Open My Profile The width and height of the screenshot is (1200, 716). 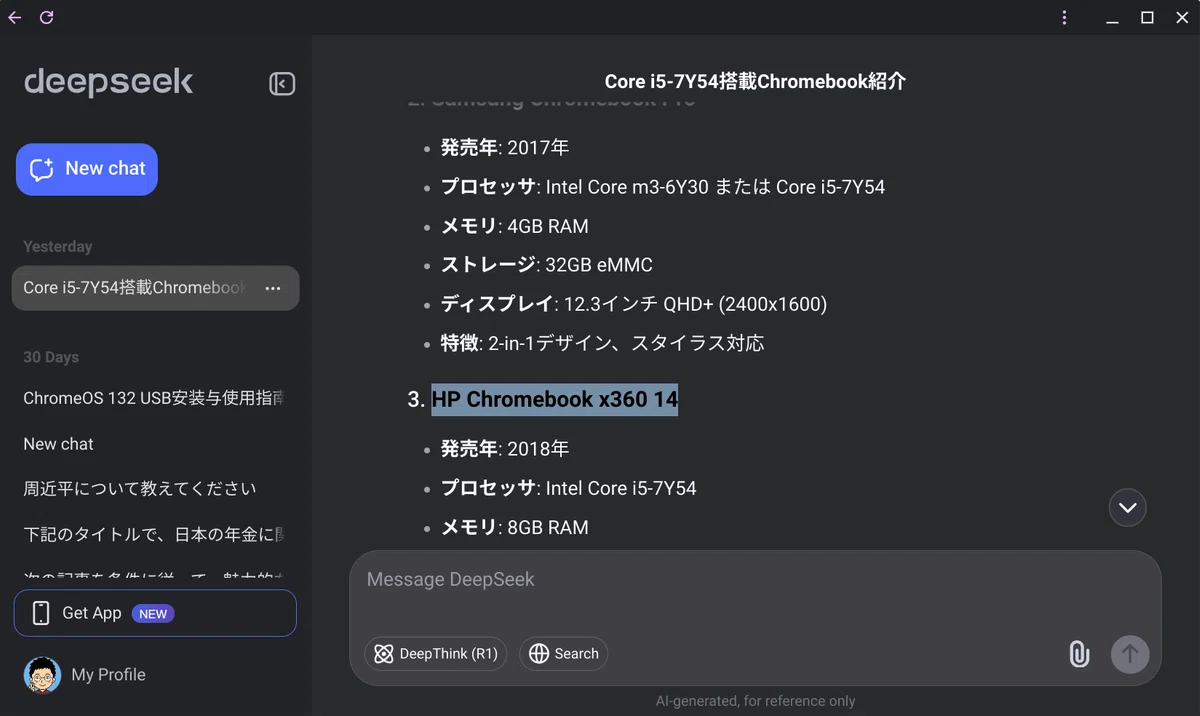point(108,675)
